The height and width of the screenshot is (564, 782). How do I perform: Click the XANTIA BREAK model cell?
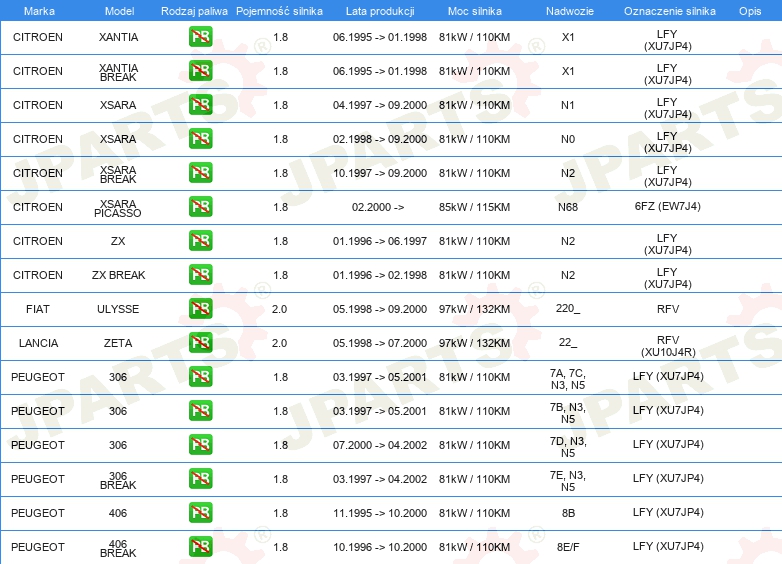click(x=118, y=73)
